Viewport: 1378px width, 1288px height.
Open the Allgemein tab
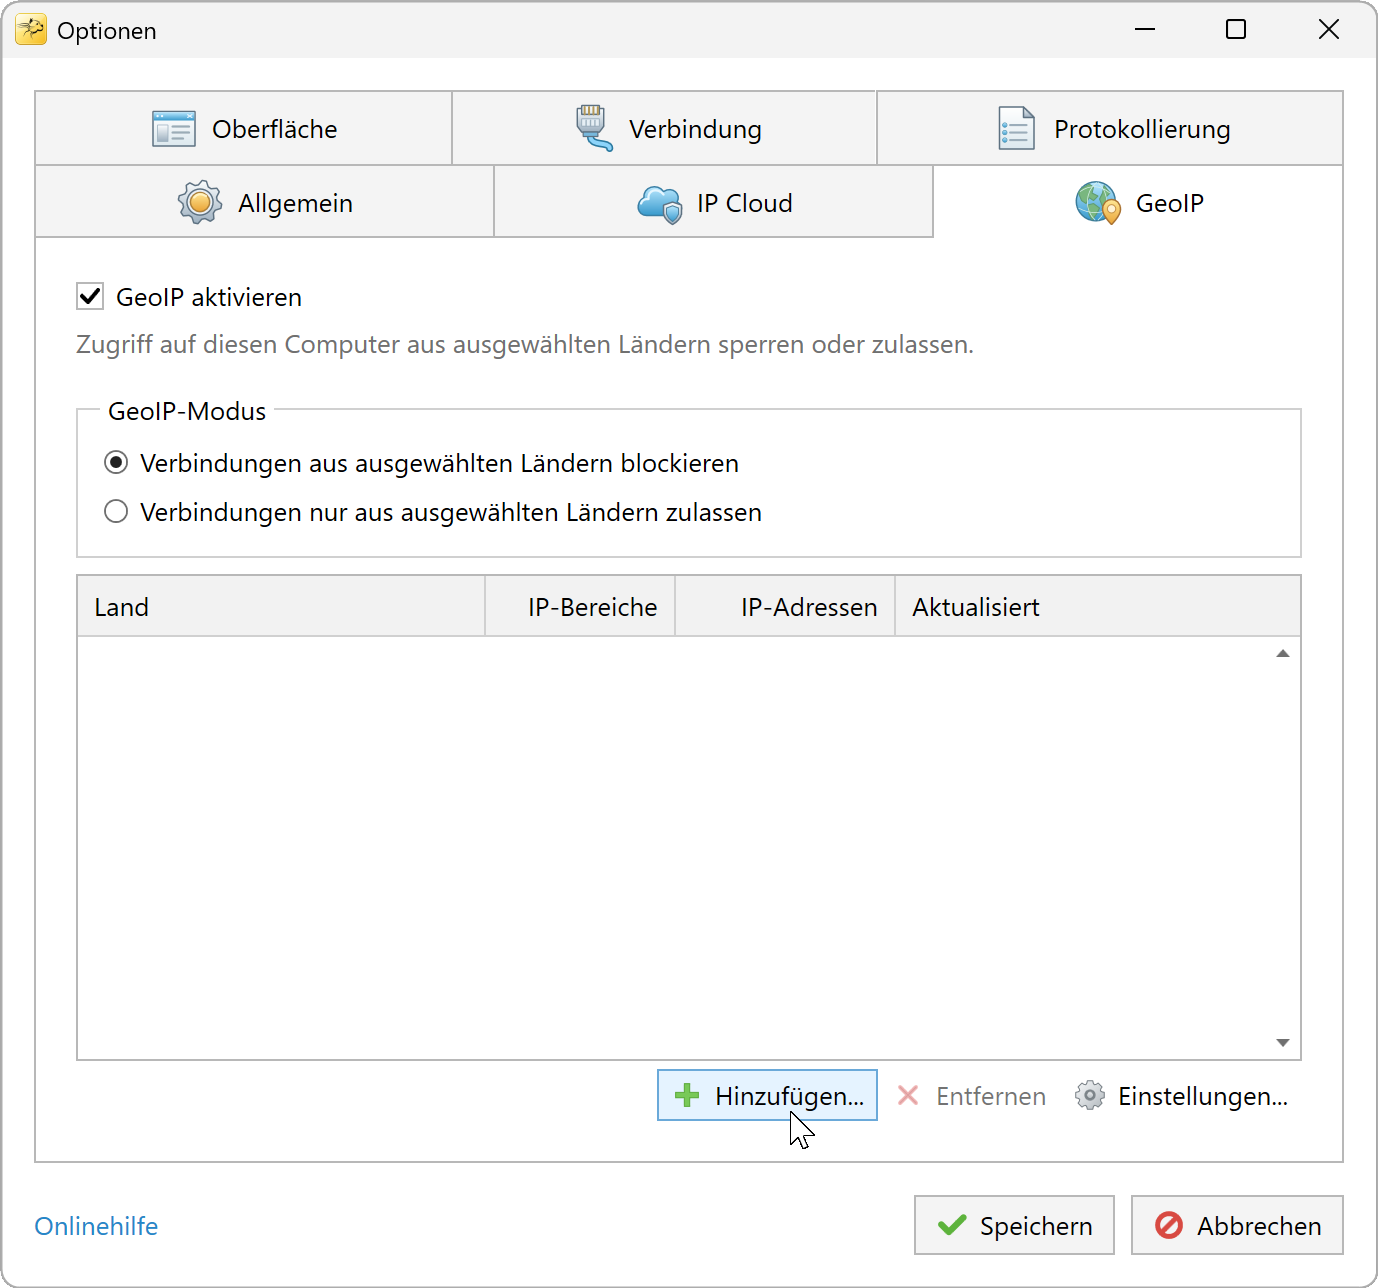pos(265,203)
